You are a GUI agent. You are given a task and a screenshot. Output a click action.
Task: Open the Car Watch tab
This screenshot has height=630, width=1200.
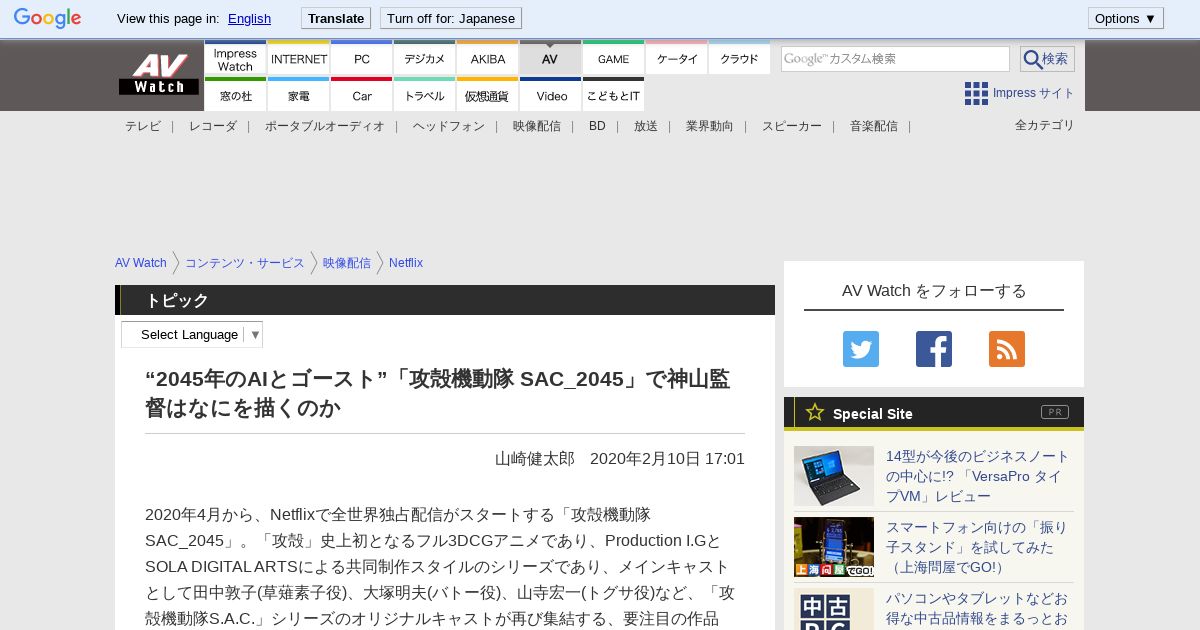pyautogui.click(x=361, y=95)
